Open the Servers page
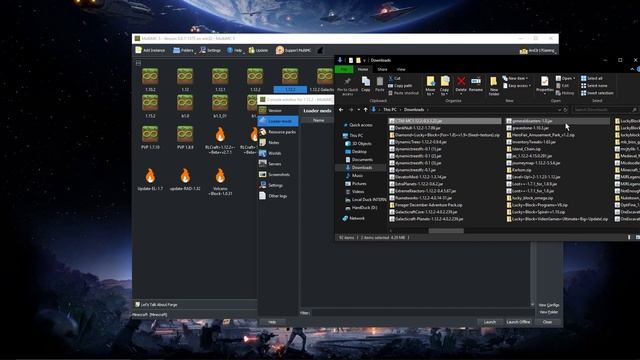 [x=278, y=164]
